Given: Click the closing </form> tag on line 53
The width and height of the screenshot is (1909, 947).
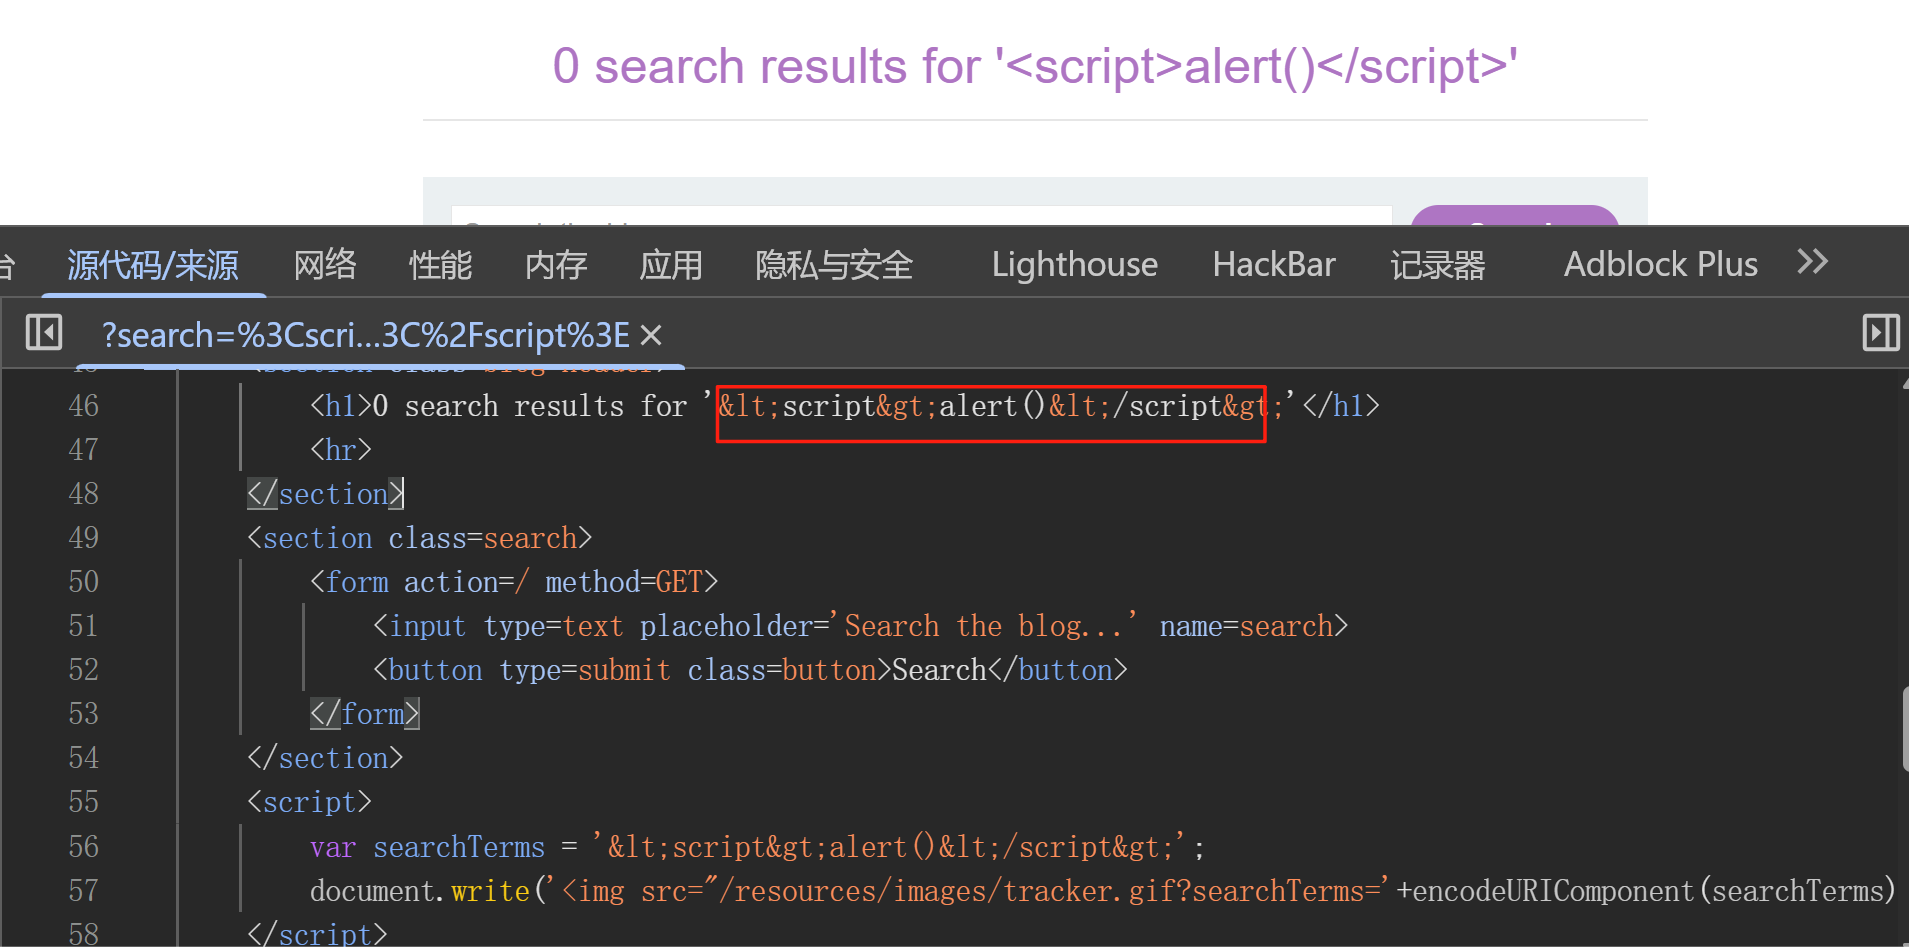Looking at the screenshot, I should [364, 714].
